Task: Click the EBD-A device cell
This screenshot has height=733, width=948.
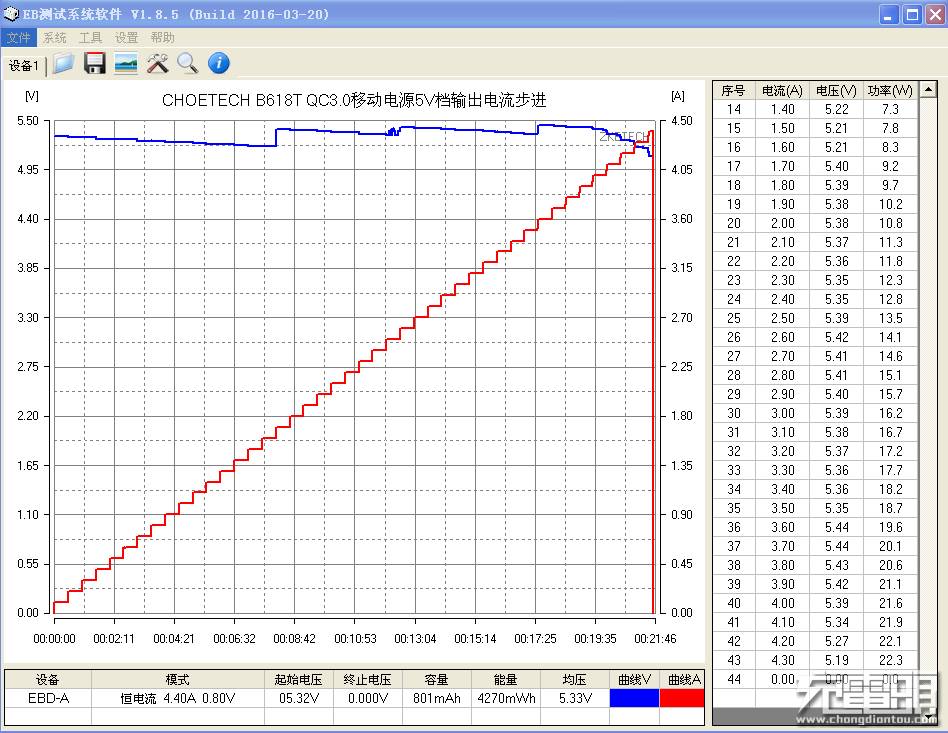Action: coord(48,698)
